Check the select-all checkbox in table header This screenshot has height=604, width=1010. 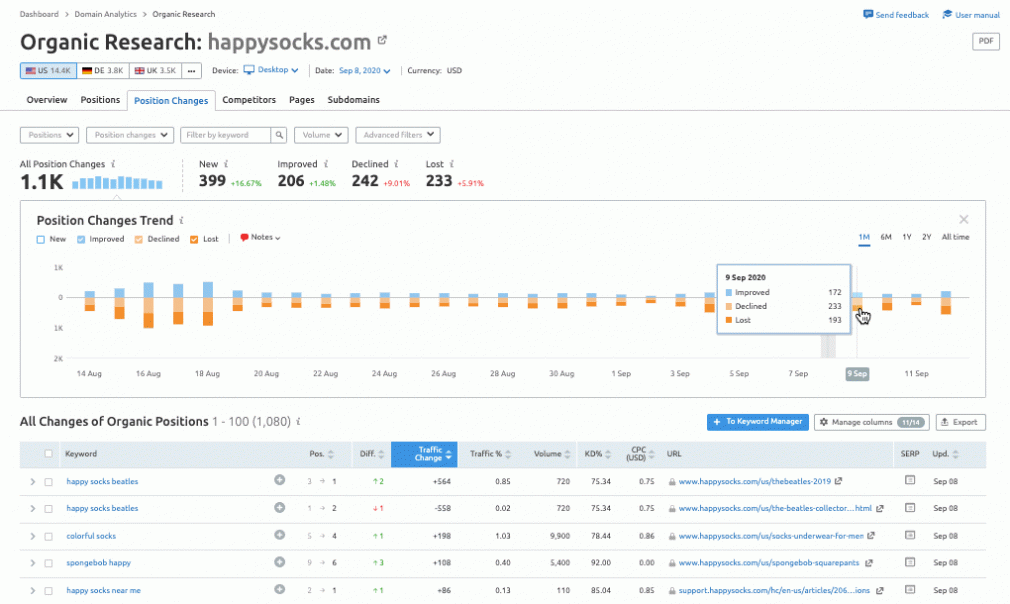coord(48,453)
